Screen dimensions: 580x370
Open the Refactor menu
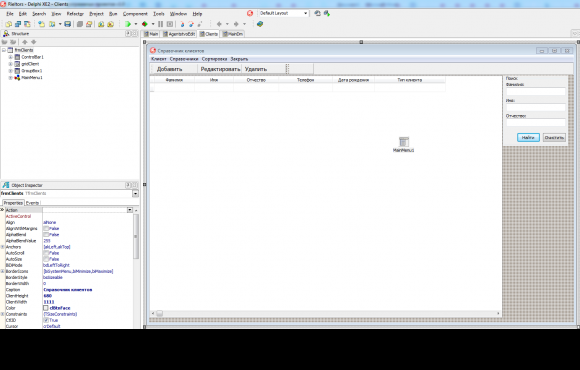coord(75,14)
